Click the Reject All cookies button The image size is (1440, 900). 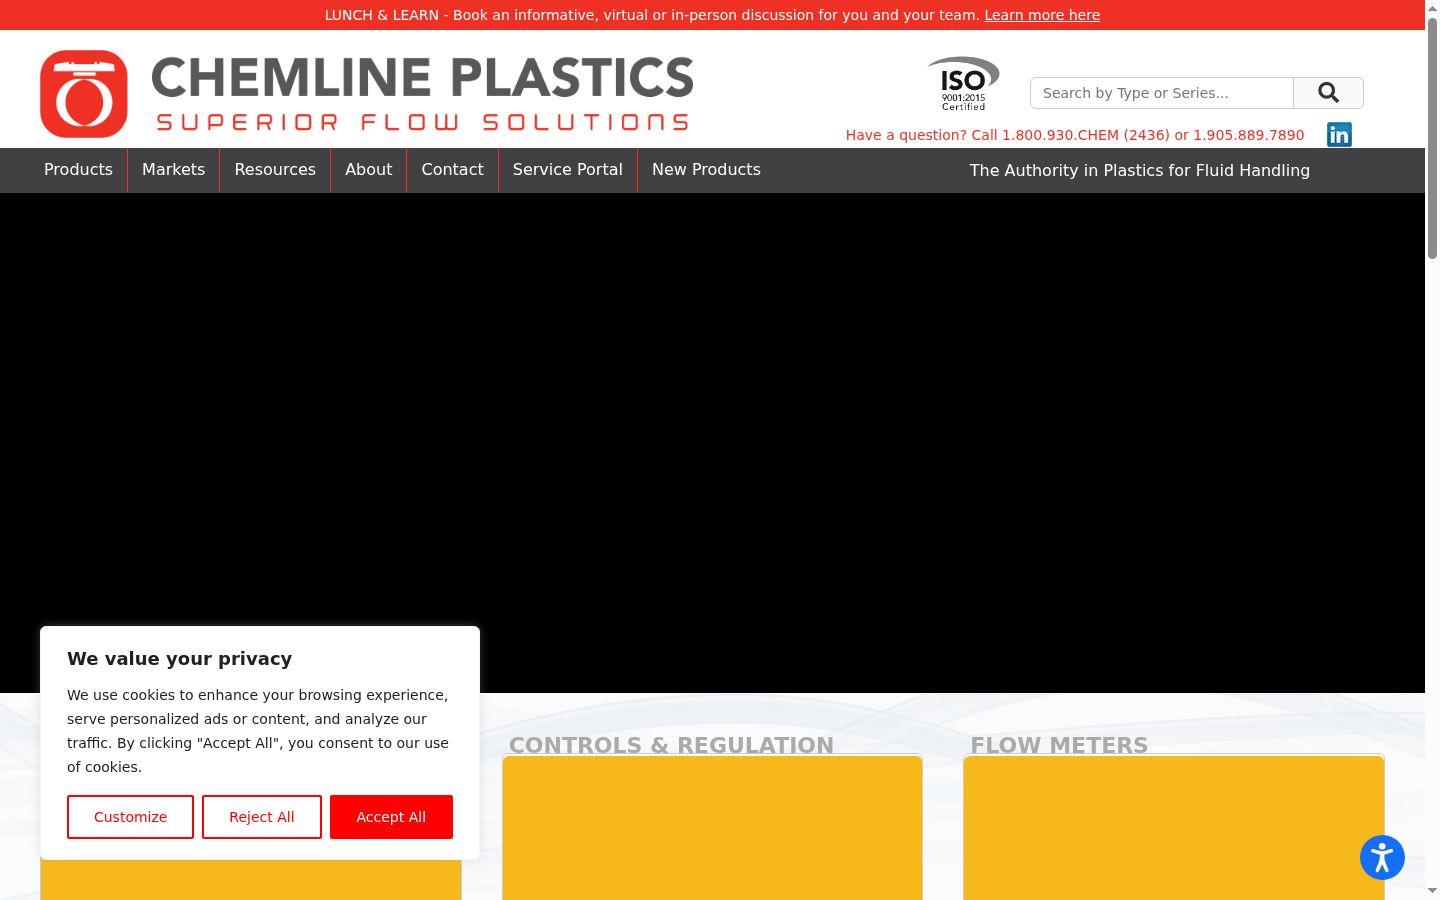coord(262,817)
